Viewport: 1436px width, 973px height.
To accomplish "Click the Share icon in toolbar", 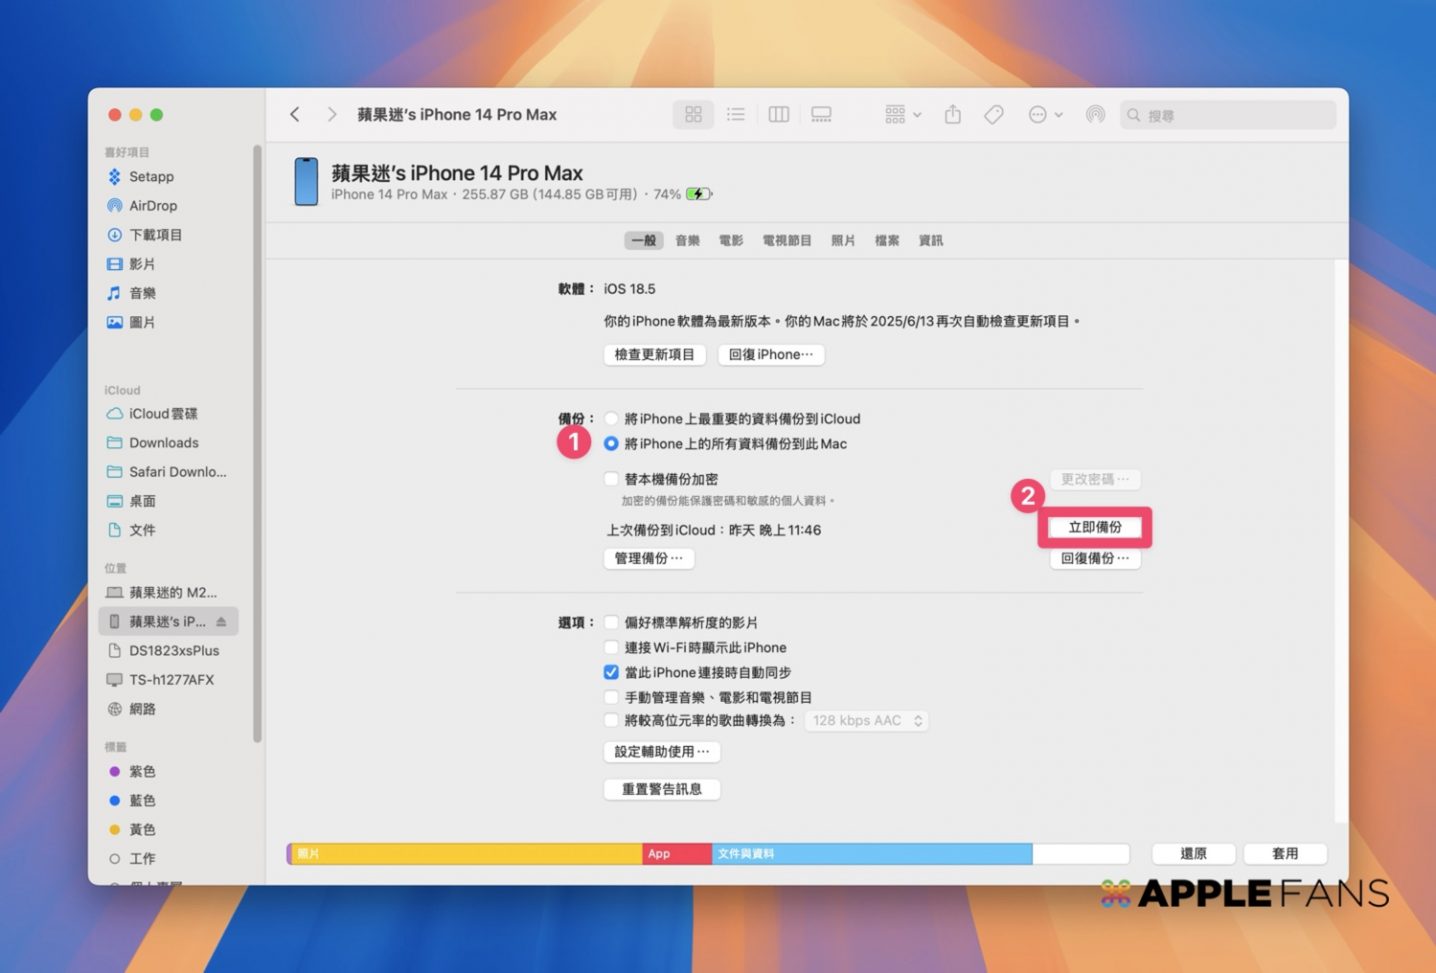I will pyautogui.click(x=952, y=115).
